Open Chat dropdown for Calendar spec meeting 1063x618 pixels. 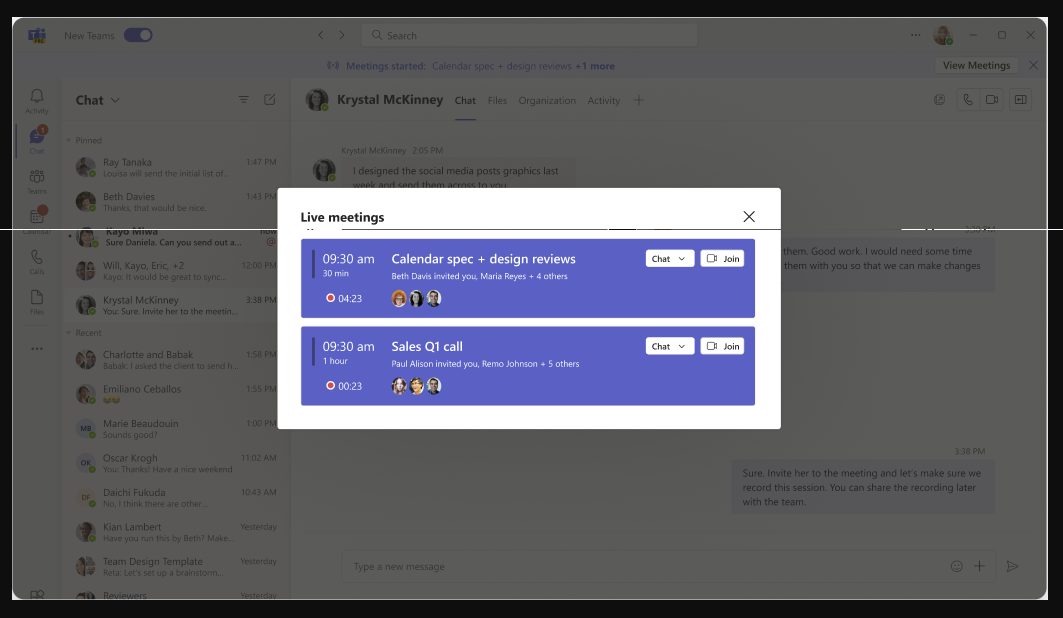[670, 259]
